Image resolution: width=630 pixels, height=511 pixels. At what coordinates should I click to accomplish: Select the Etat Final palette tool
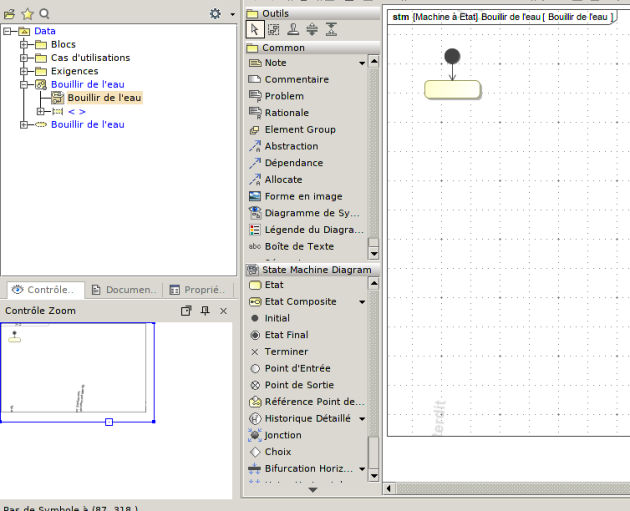coord(286,335)
